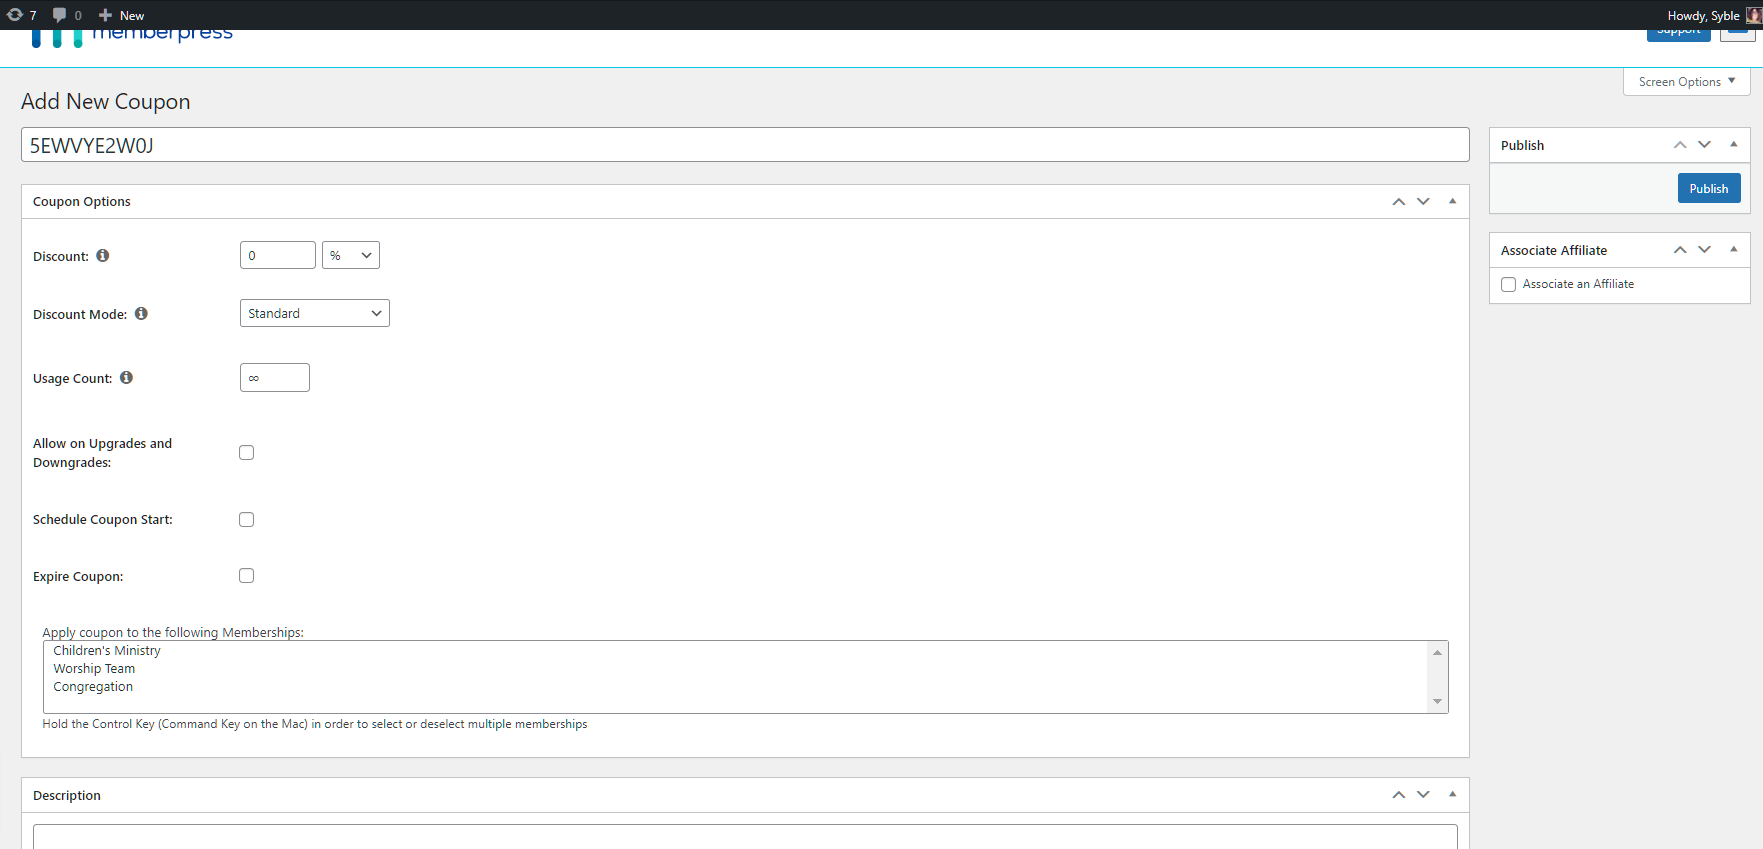Click the blue Publish button
The height and width of the screenshot is (849, 1763).
[x=1708, y=189]
